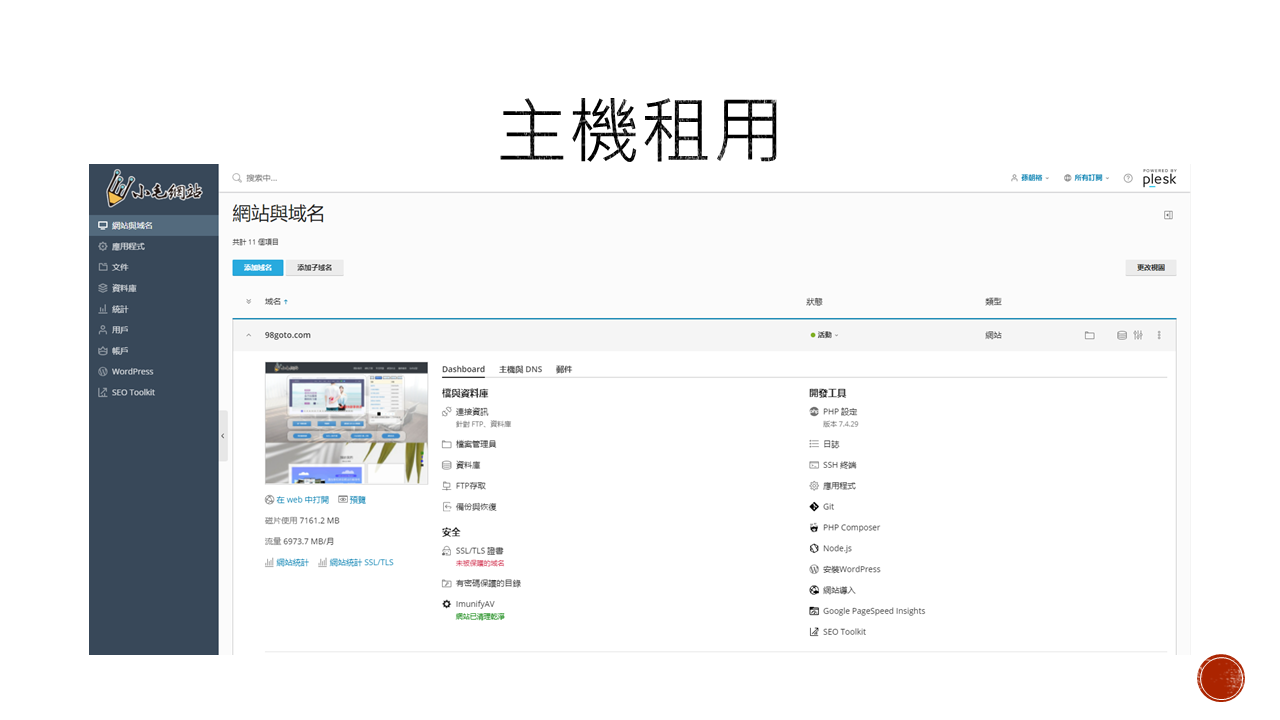Click the blue 添加域名 button

pyautogui.click(x=257, y=268)
